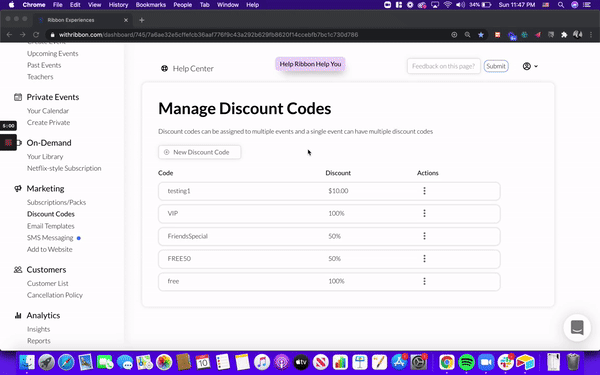
Task: Open the History menu
Action: [x=118, y=5]
